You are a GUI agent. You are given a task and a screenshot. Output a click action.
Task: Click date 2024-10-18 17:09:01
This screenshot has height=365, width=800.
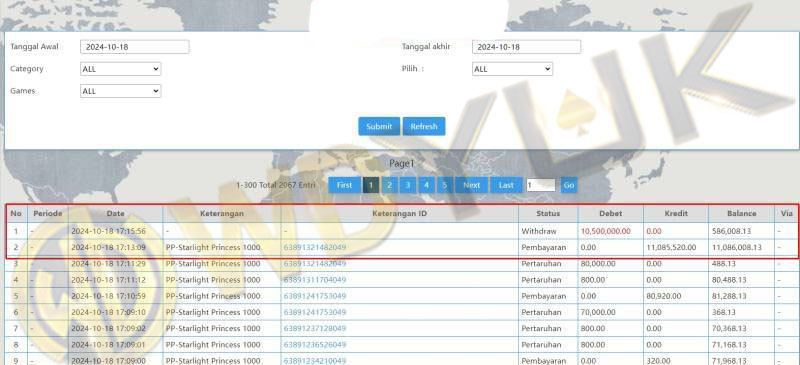pyautogui.click(x=108, y=345)
